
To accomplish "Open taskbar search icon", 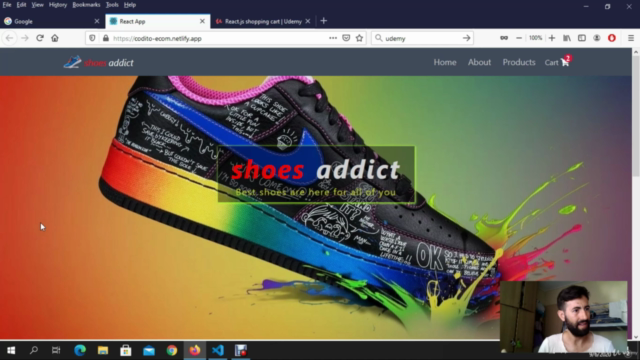I will (x=34, y=350).
